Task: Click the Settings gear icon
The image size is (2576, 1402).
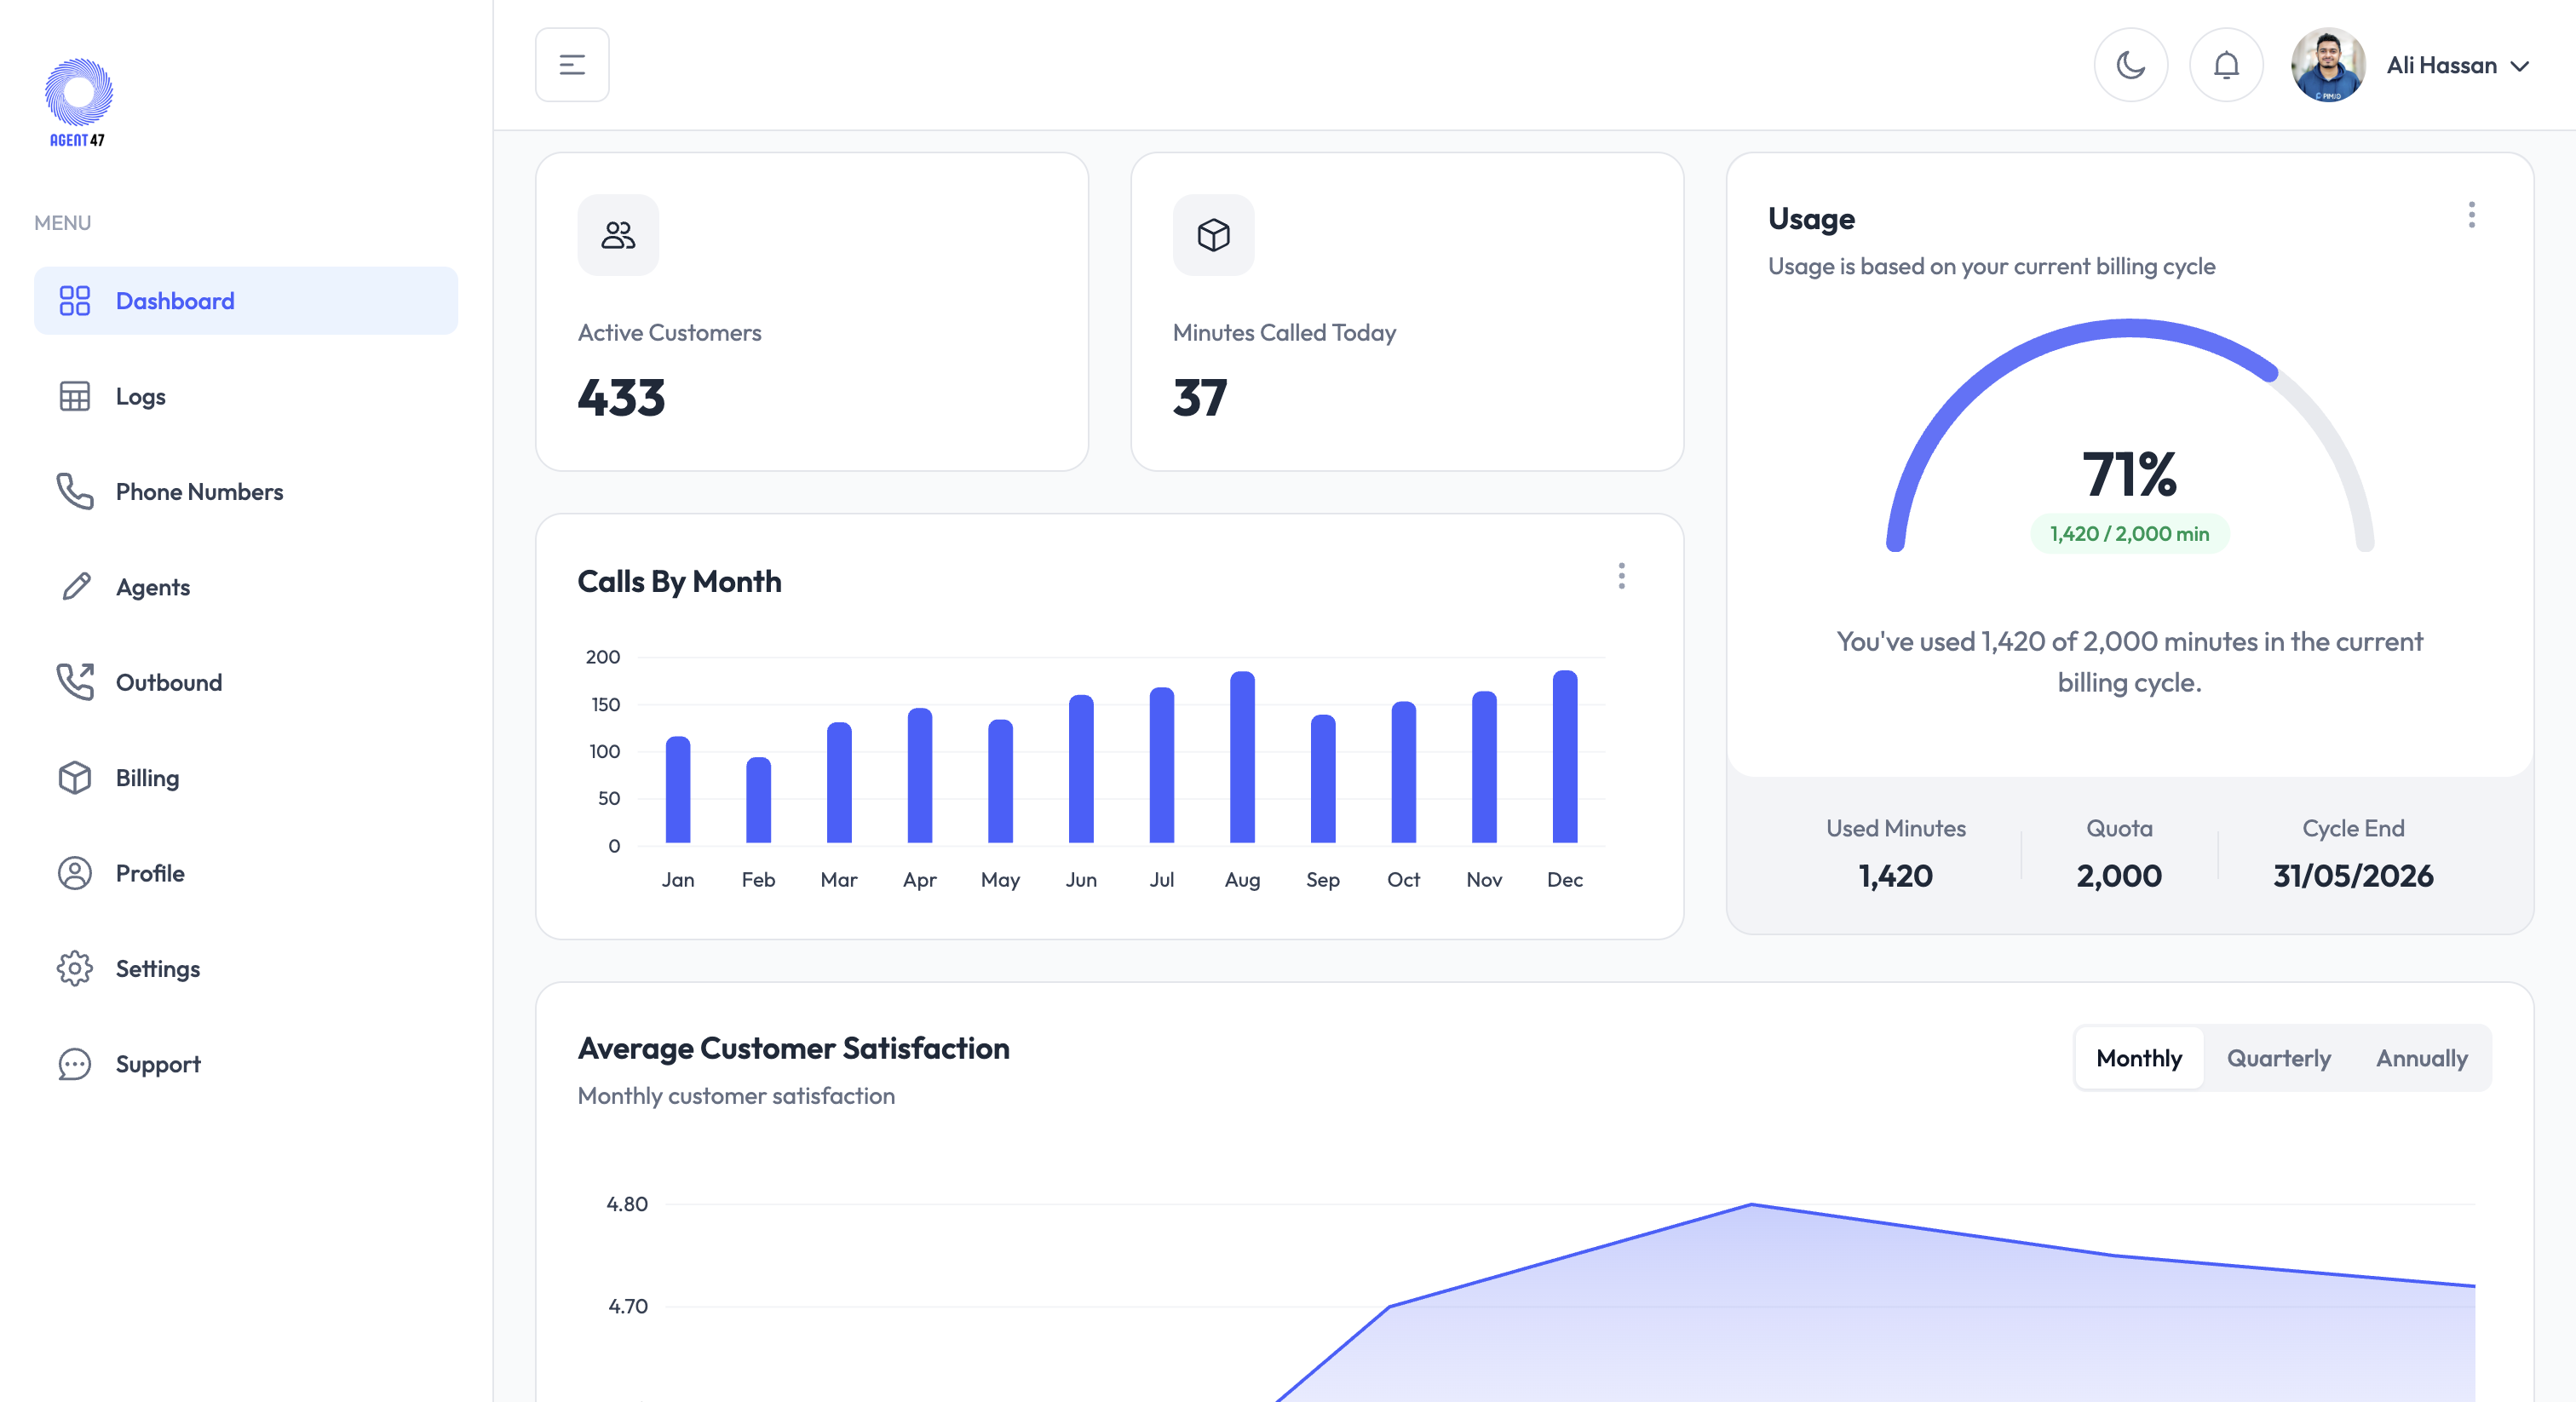Action: click(x=74, y=968)
